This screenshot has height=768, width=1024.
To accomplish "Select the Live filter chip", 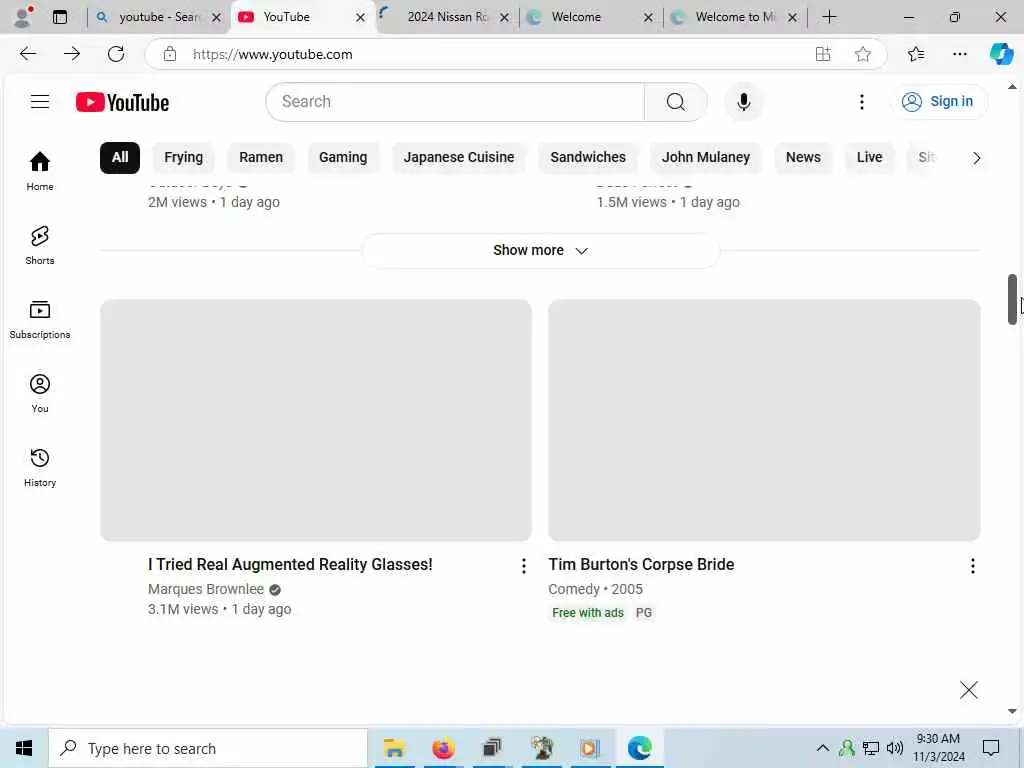I will pos(869,157).
